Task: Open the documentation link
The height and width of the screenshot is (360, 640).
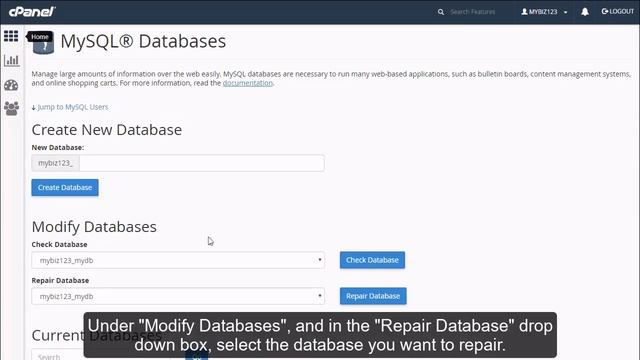Action: click(248, 83)
